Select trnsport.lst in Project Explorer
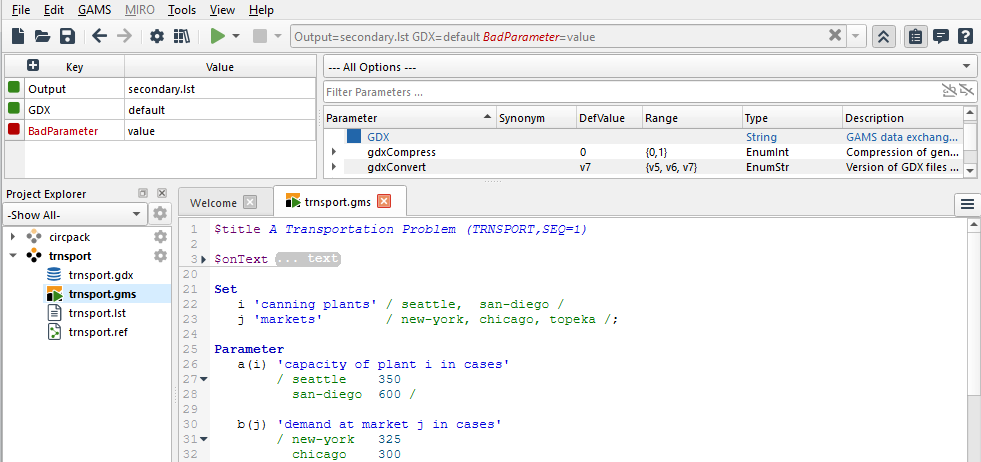 click(96, 313)
